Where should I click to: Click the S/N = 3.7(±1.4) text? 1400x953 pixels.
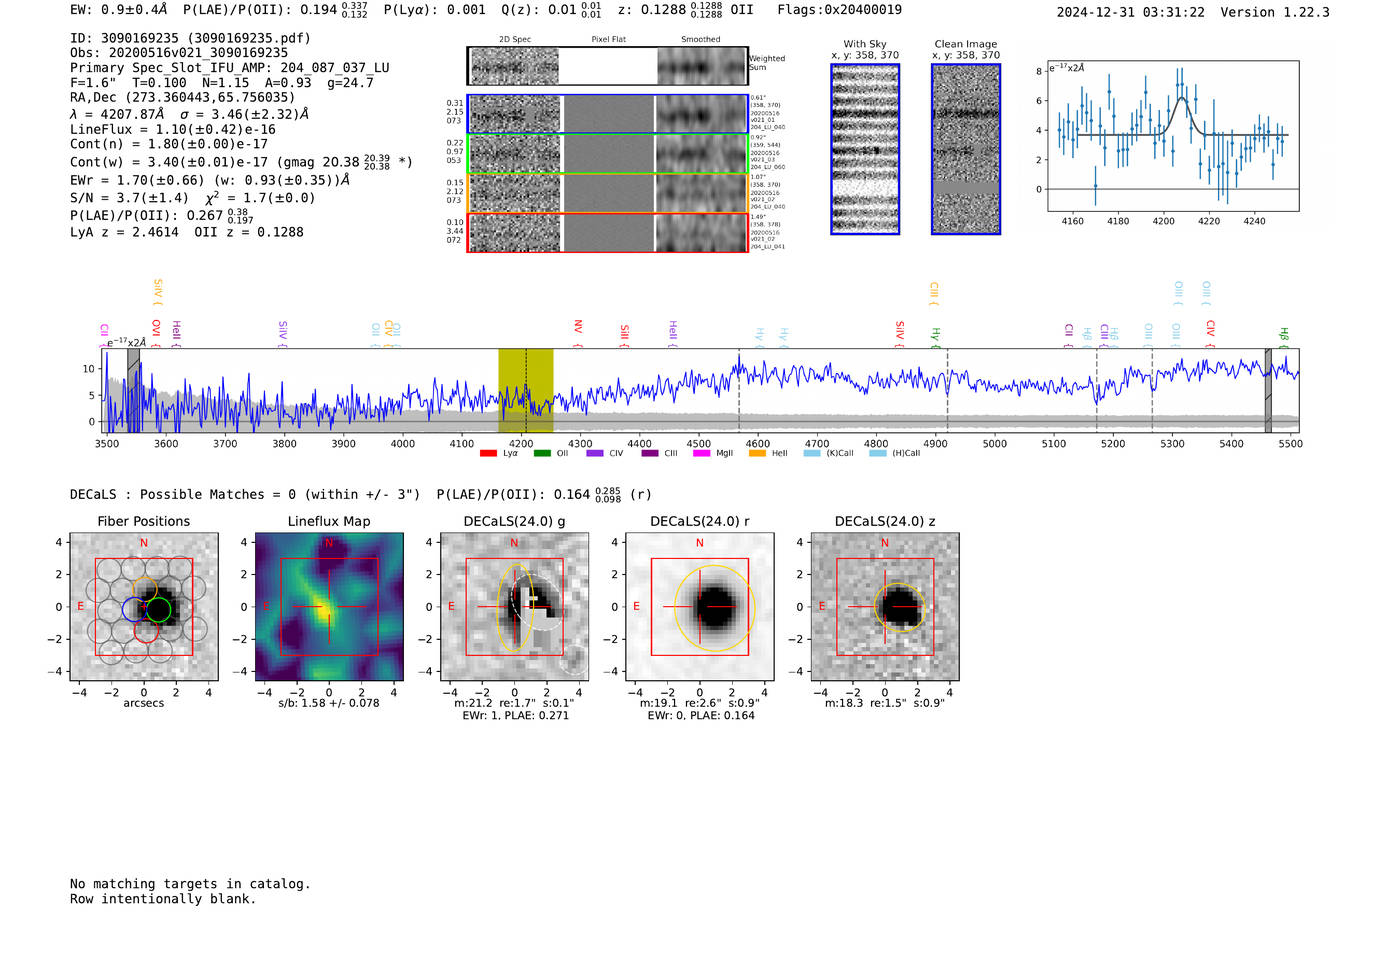(129, 198)
